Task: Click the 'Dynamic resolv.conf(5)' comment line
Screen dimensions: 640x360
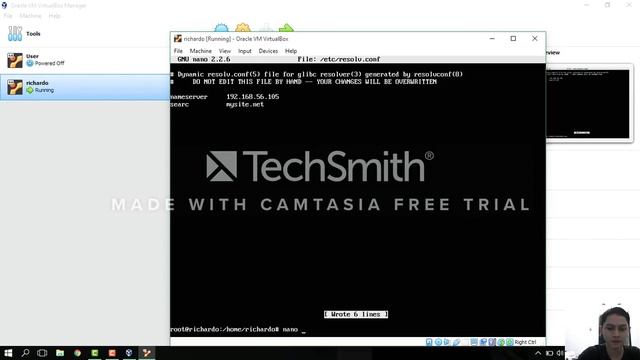Action: (x=317, y=74)
